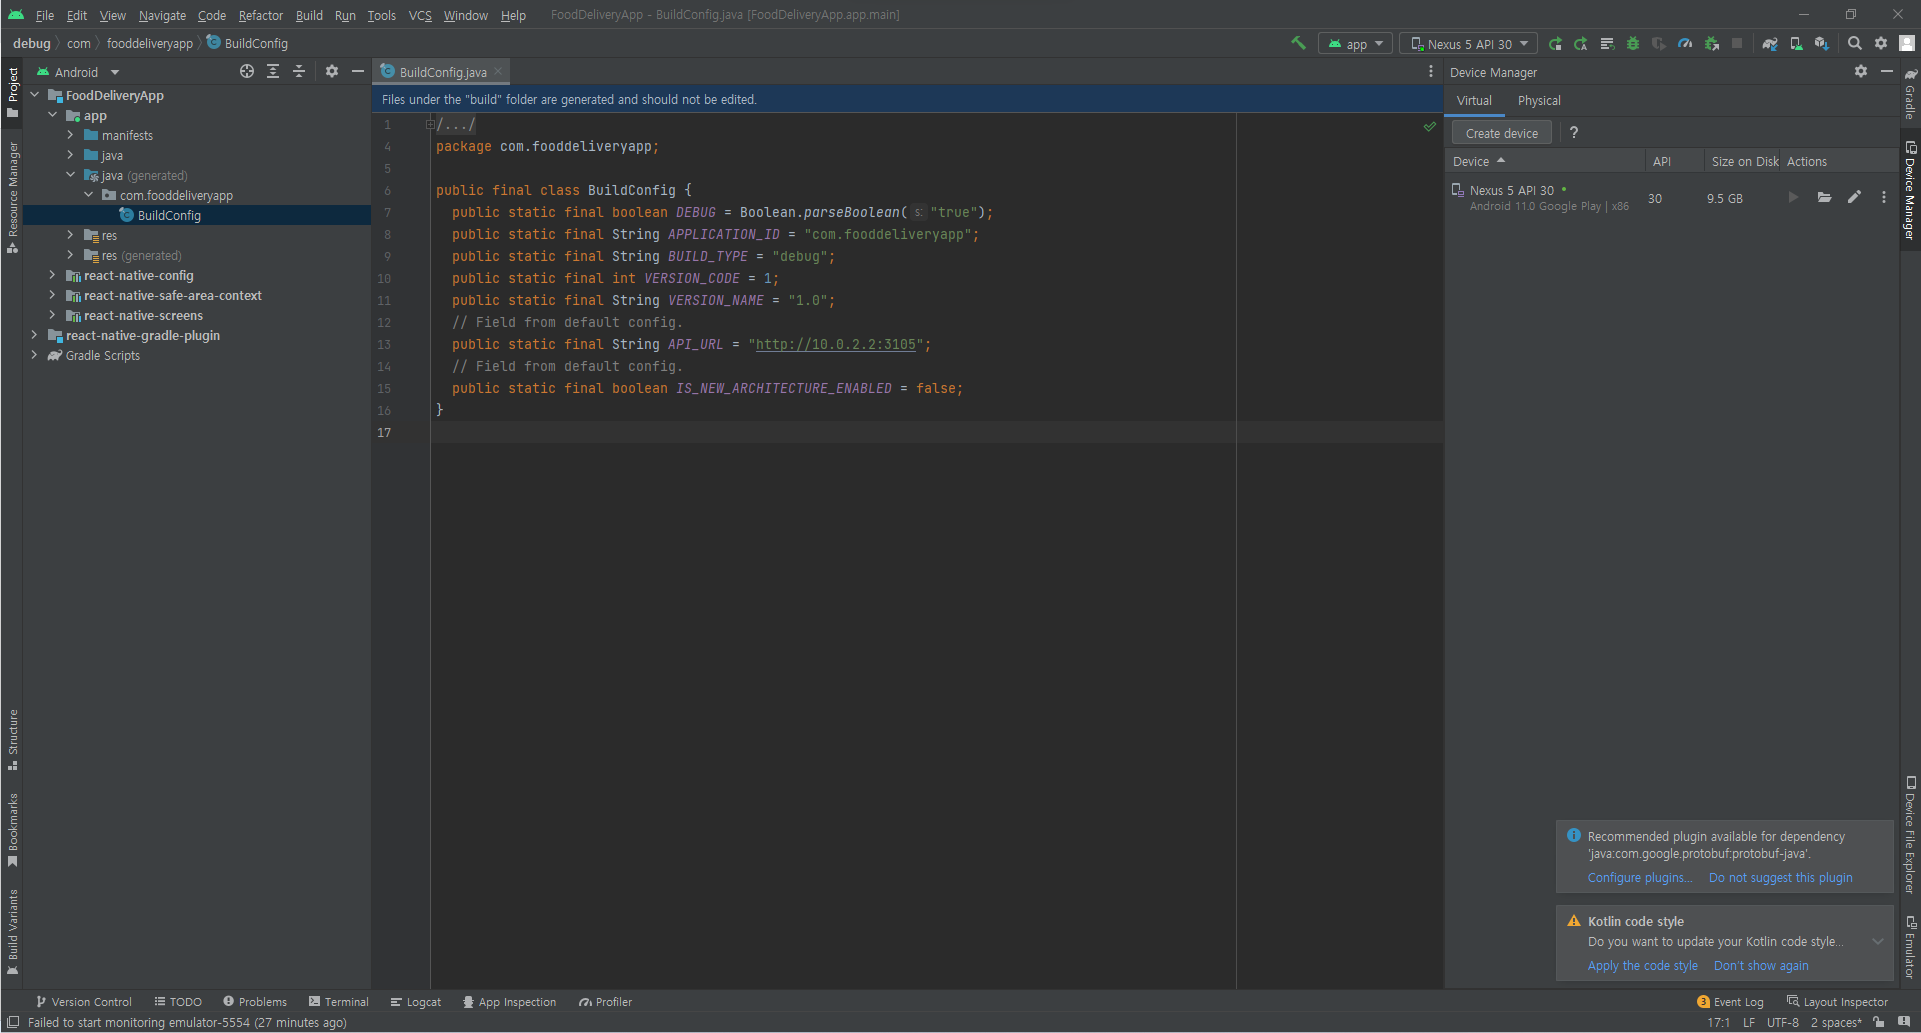Select the BuildConfig.java editor tab
The width and height of the screenshot is (1921, 1033).
(x=442, y=72)
